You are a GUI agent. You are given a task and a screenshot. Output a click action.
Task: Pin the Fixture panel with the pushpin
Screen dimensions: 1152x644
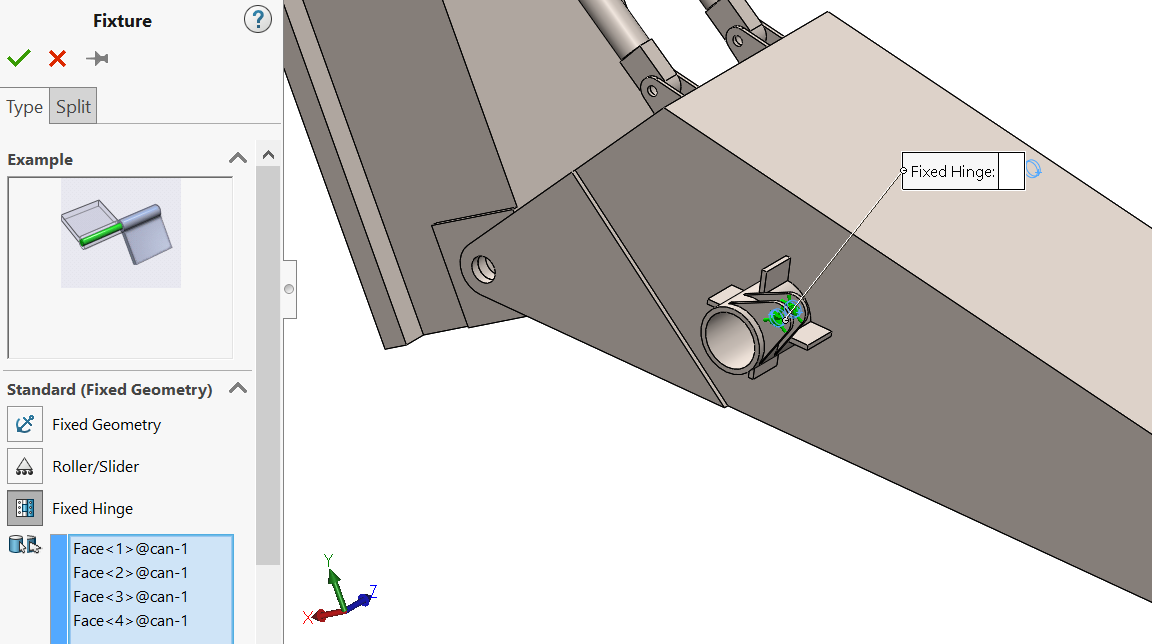[97, 59]
